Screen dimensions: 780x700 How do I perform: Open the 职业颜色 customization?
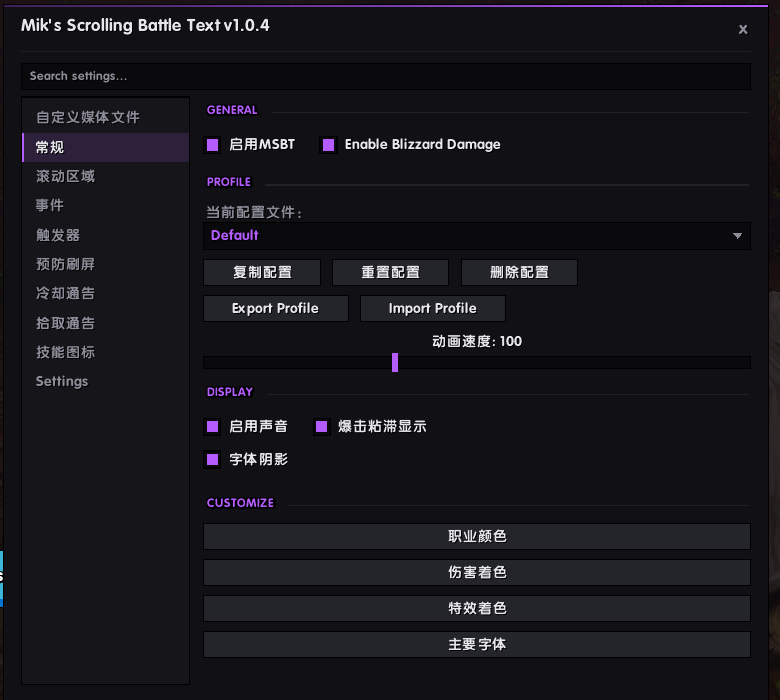(x=477, y=536)
